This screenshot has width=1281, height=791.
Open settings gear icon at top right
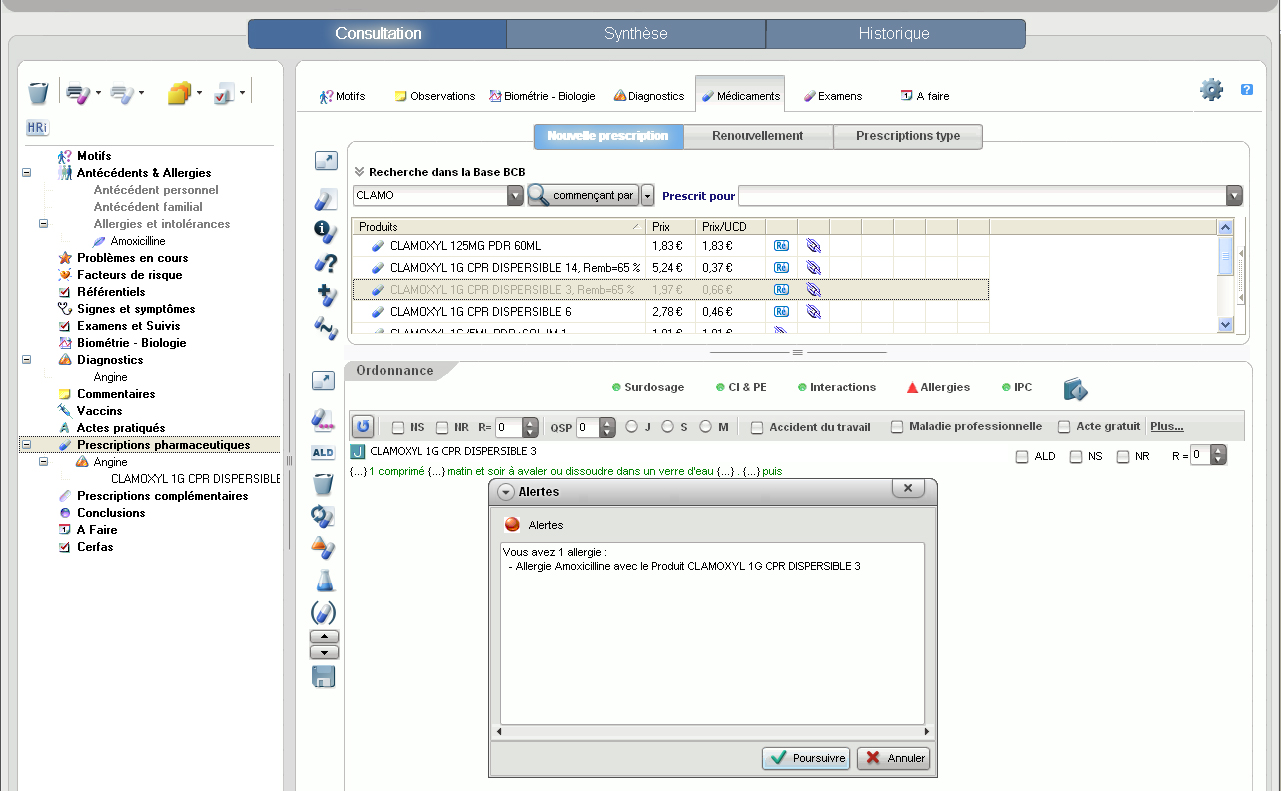[1211, 90]
